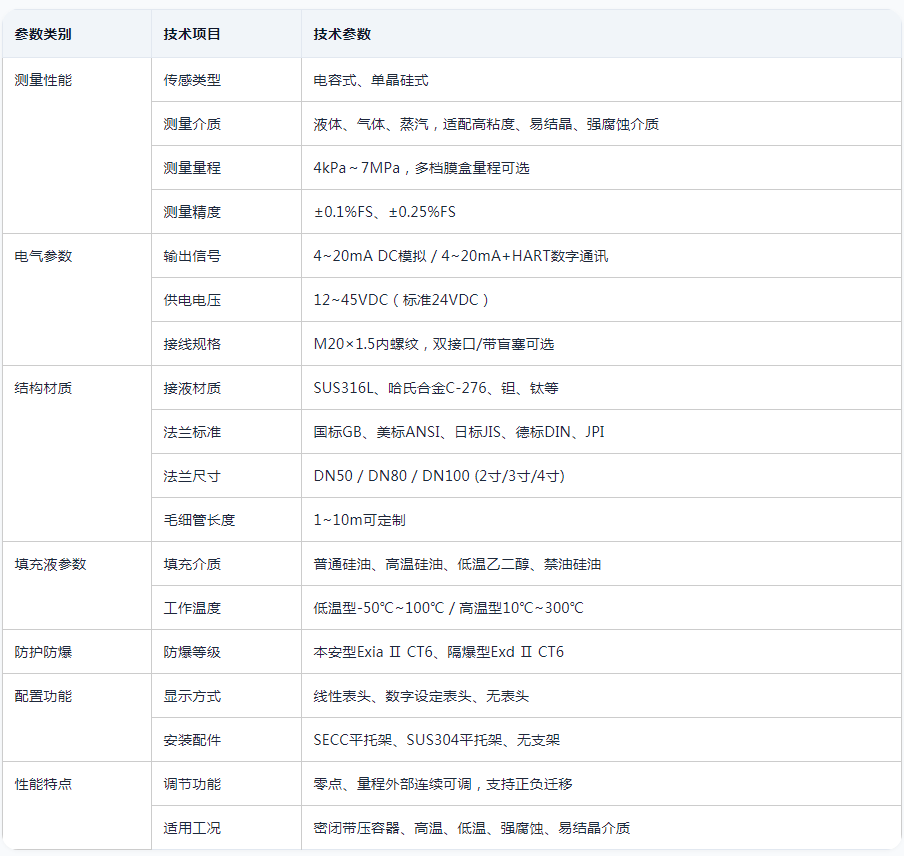Select the 法兰尺寸 item cell

(227, 476)
